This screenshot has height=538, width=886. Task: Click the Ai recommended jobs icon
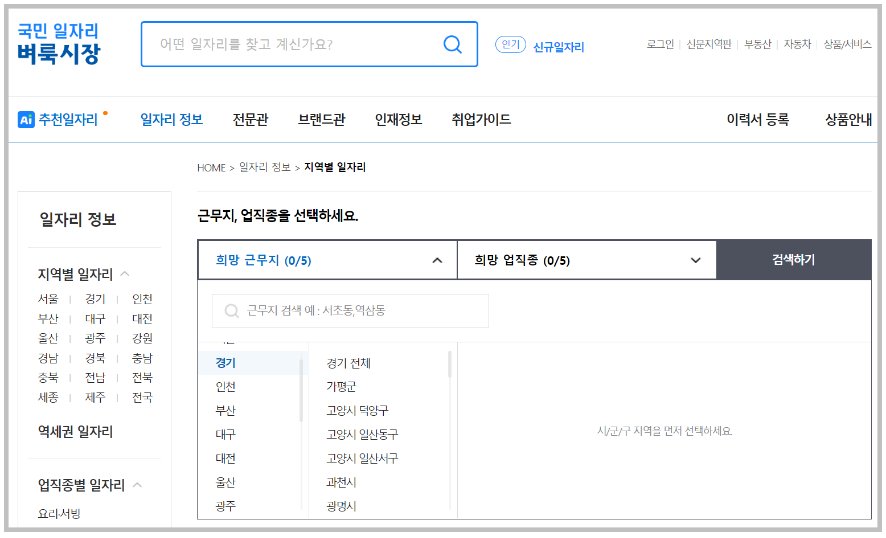click(26, 120)
